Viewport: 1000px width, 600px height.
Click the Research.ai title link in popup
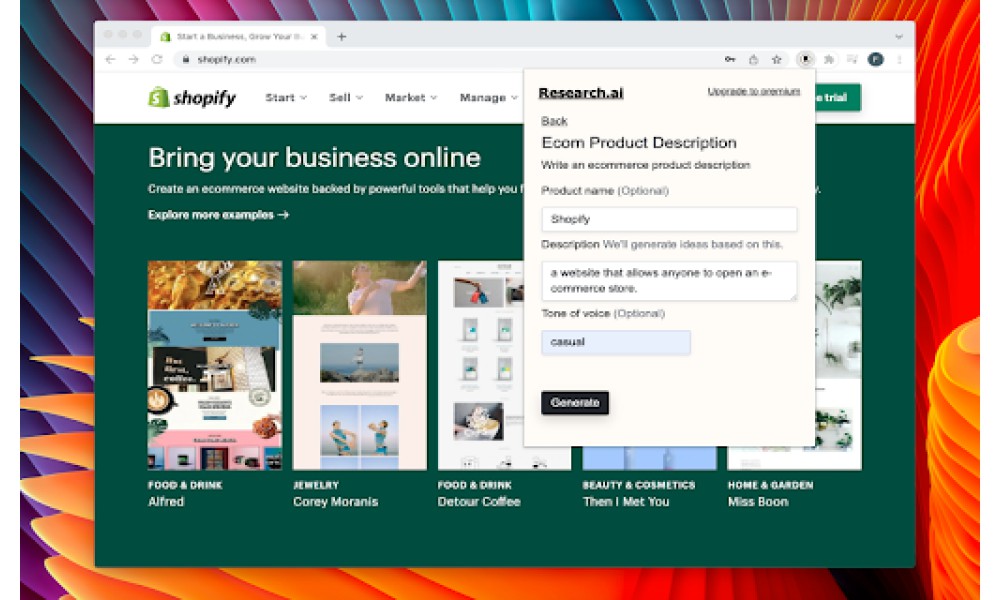click(580, 93)
